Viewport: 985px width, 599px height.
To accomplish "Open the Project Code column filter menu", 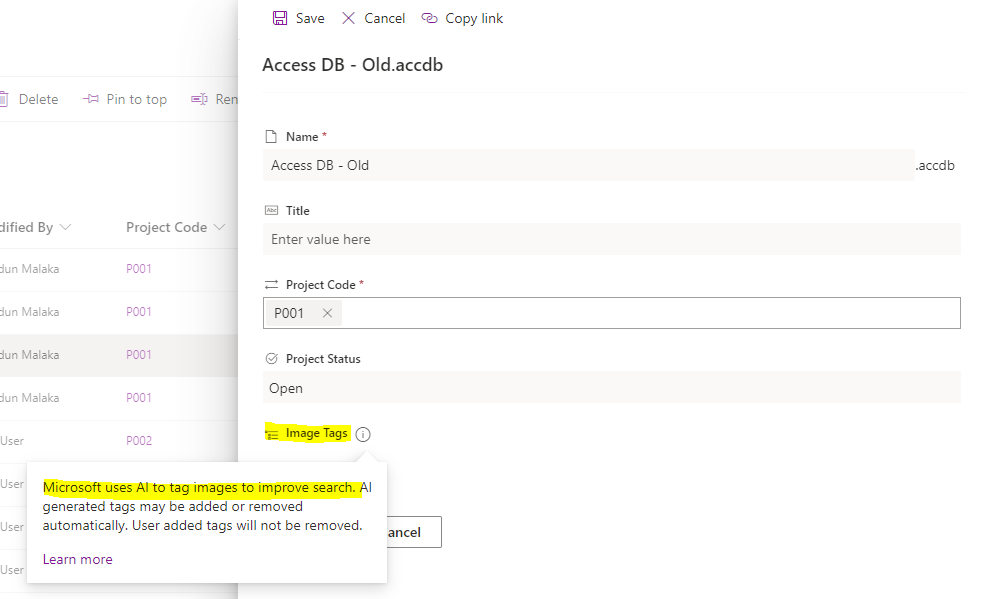I will (x=218, y=227).
